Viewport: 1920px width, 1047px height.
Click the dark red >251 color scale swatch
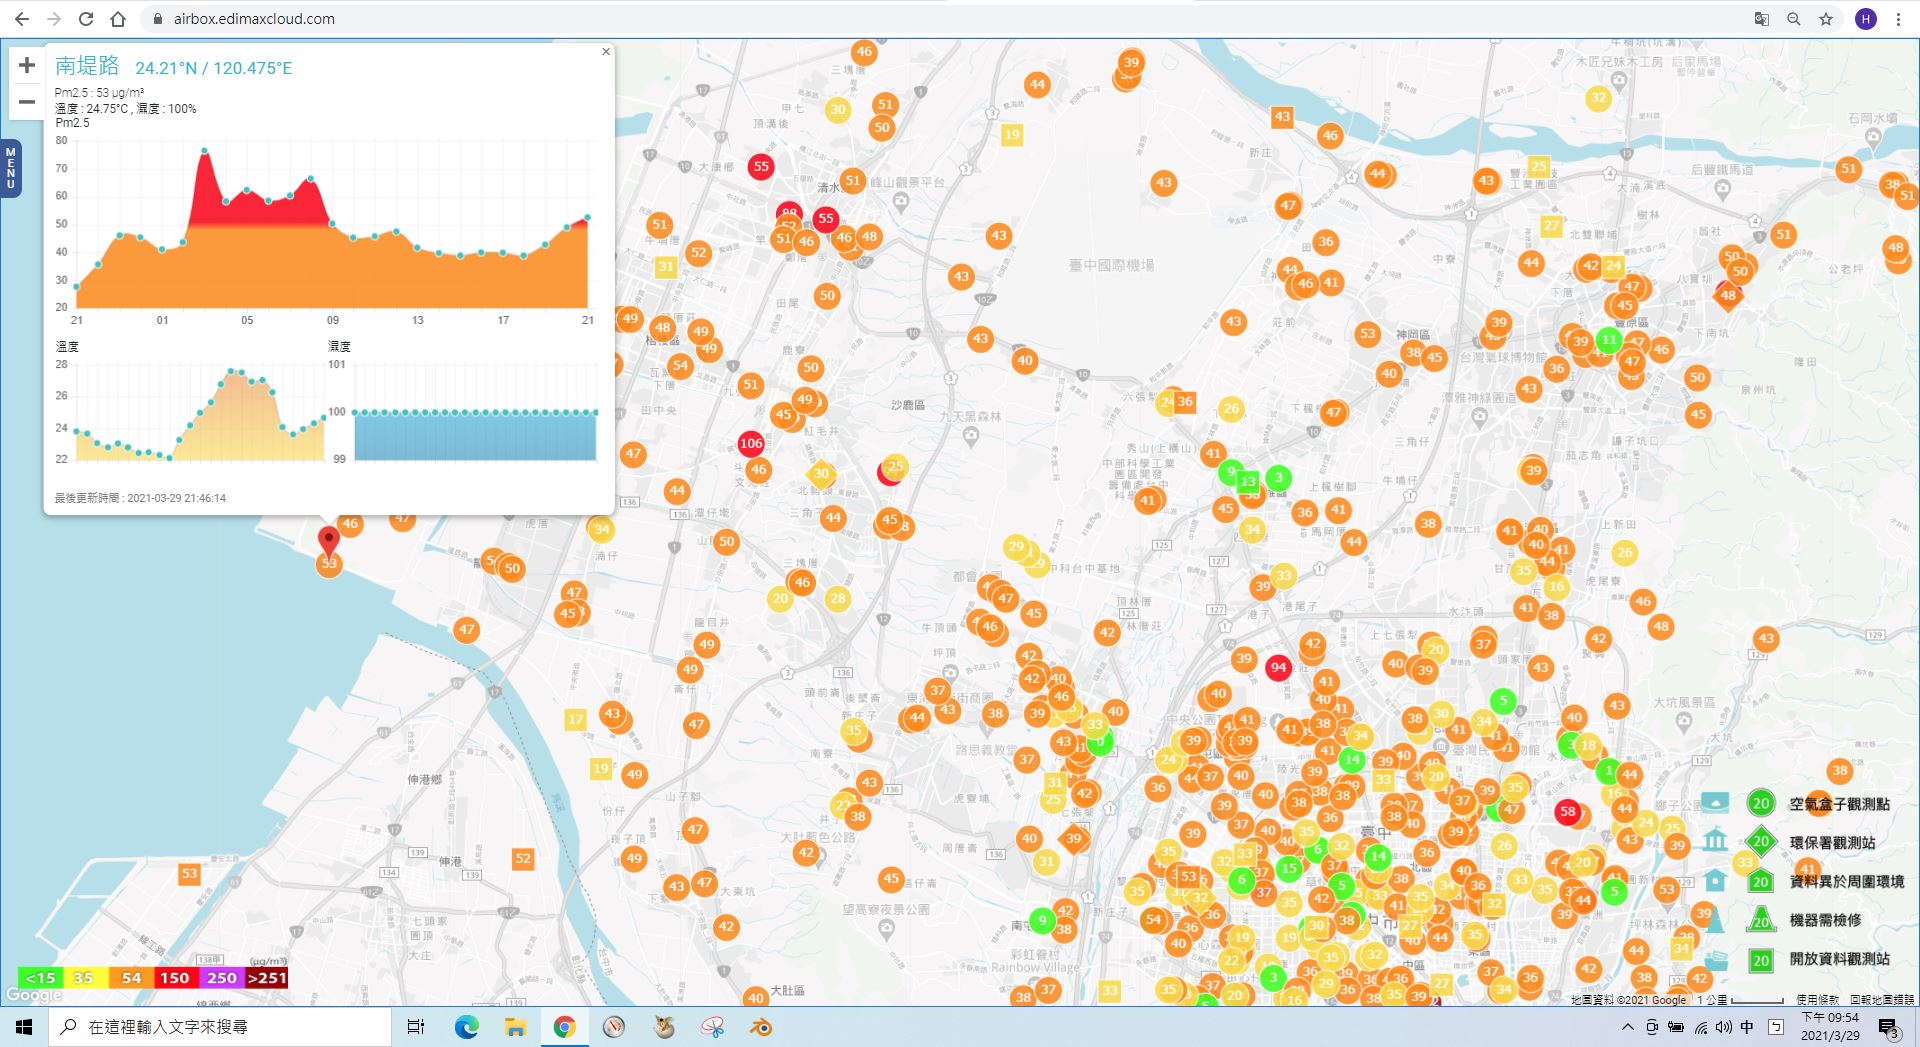click(266, 978)
